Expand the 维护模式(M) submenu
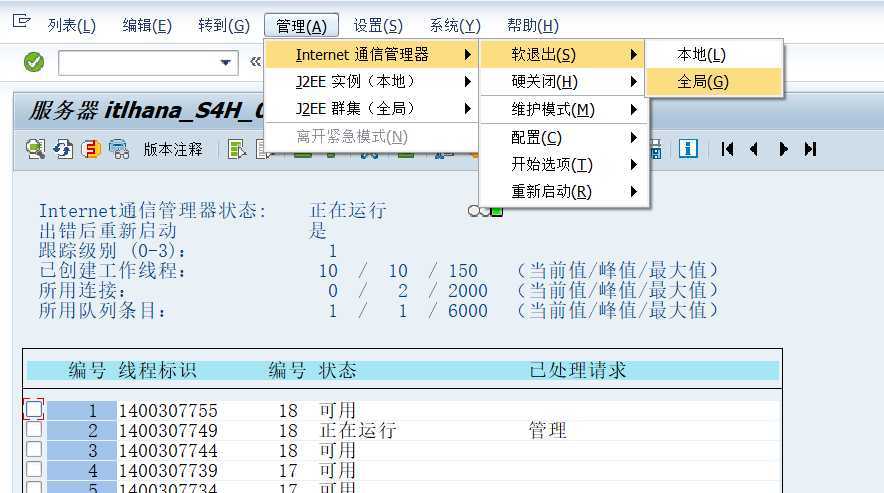The width and height of the screenshot is (884, 493). (562, 109)
